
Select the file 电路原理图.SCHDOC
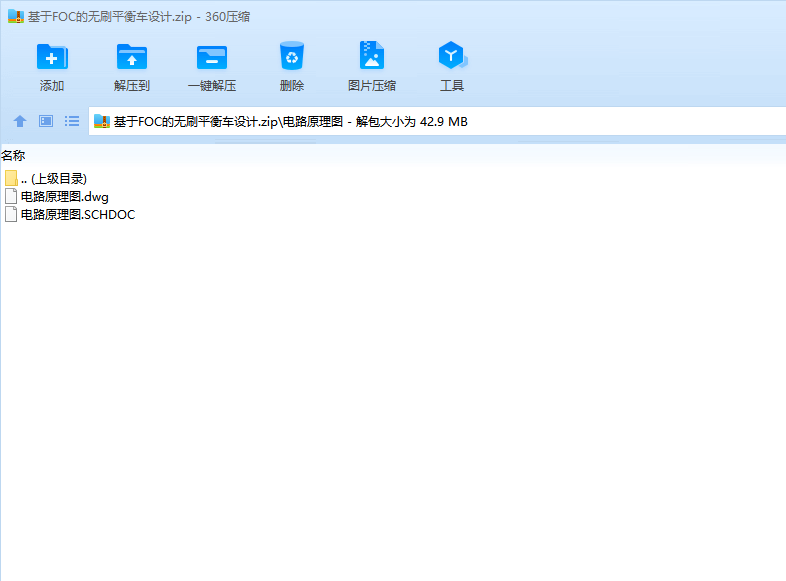click(77, 215)
